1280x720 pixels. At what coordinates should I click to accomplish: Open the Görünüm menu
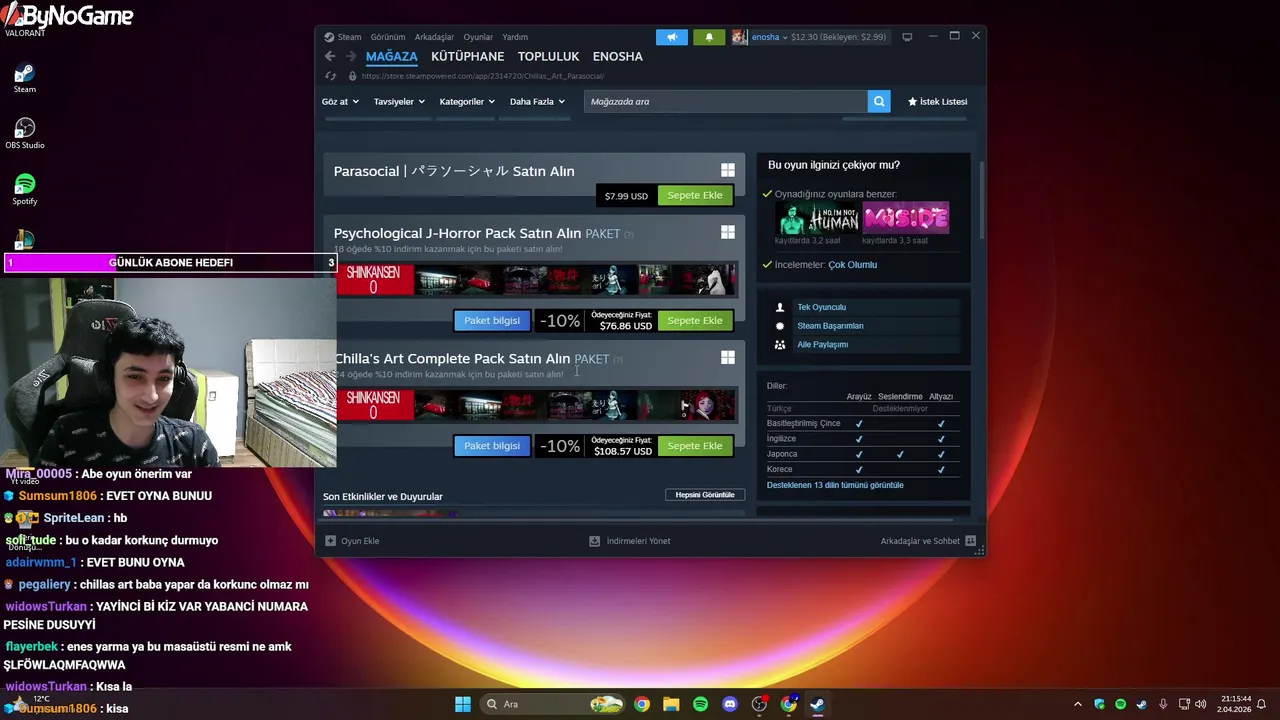pyautogui.click(x=388, y=37)
